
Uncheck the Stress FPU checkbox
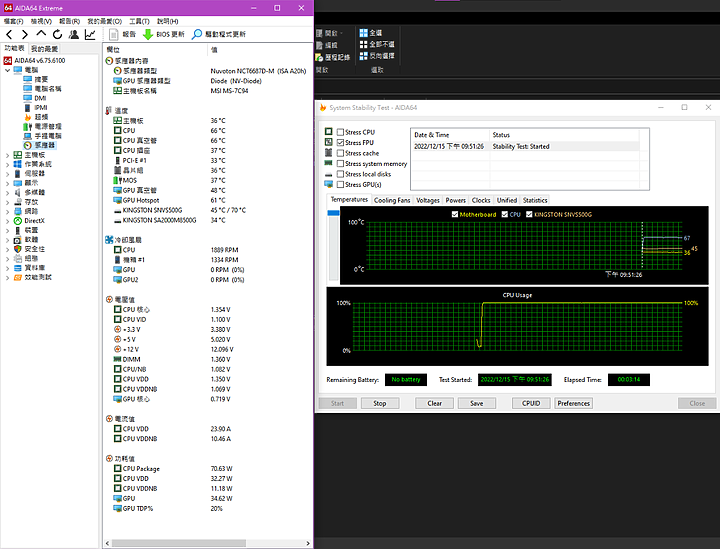(340, 143)
